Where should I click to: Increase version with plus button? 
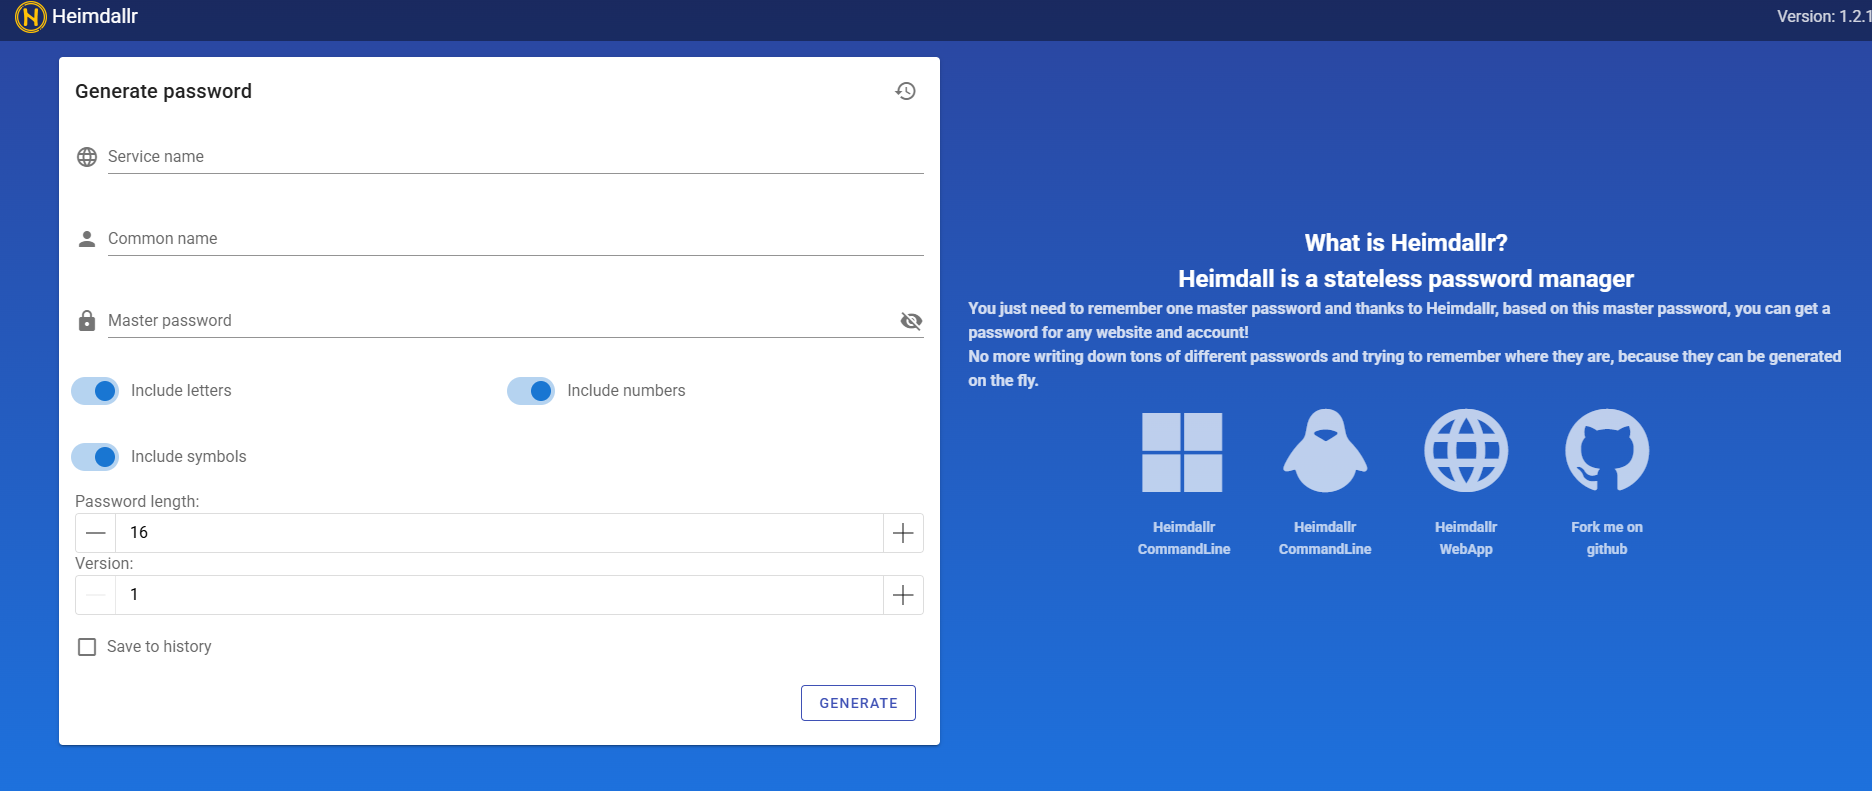[x=903, y=595]
